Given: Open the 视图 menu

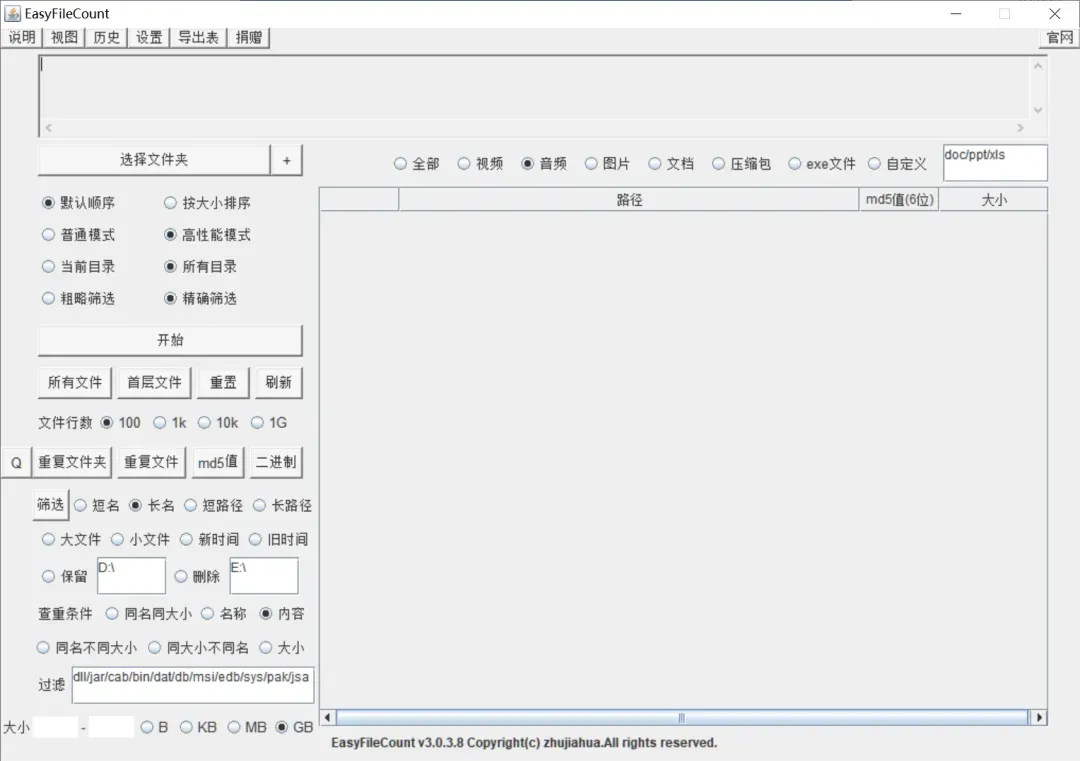Looking at the screenshot, I should click(x=64, y=37).
